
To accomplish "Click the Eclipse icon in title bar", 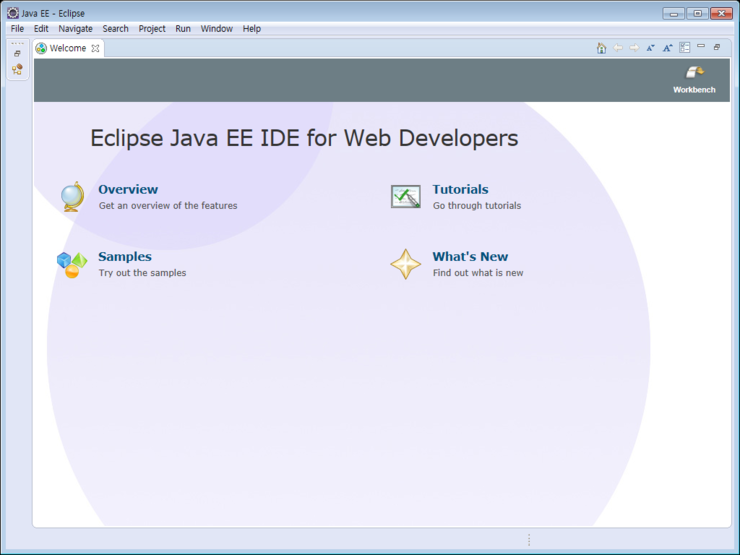I will tap(13, 13).
